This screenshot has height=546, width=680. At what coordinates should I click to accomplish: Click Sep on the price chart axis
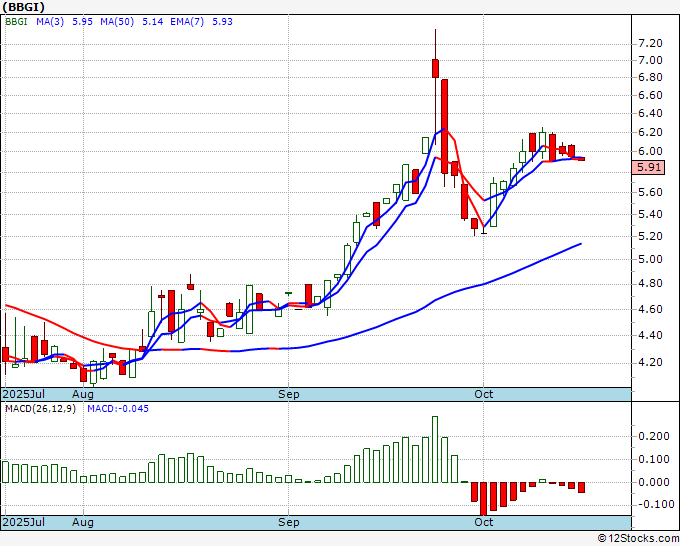288,394
